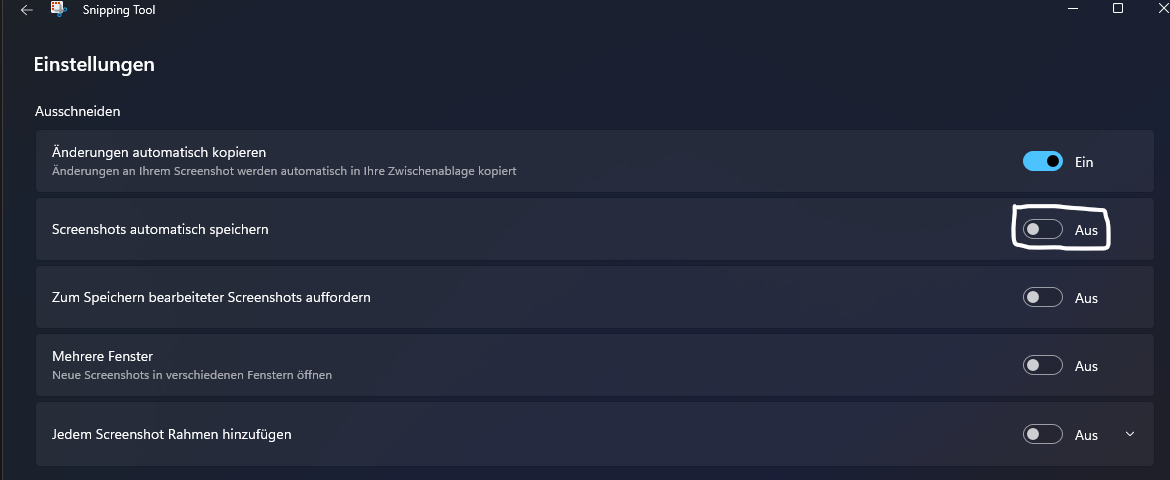
Task: Click the Änderungen automatisch kopieren label text
Action: pyautogui.click(x=159, y=152)
